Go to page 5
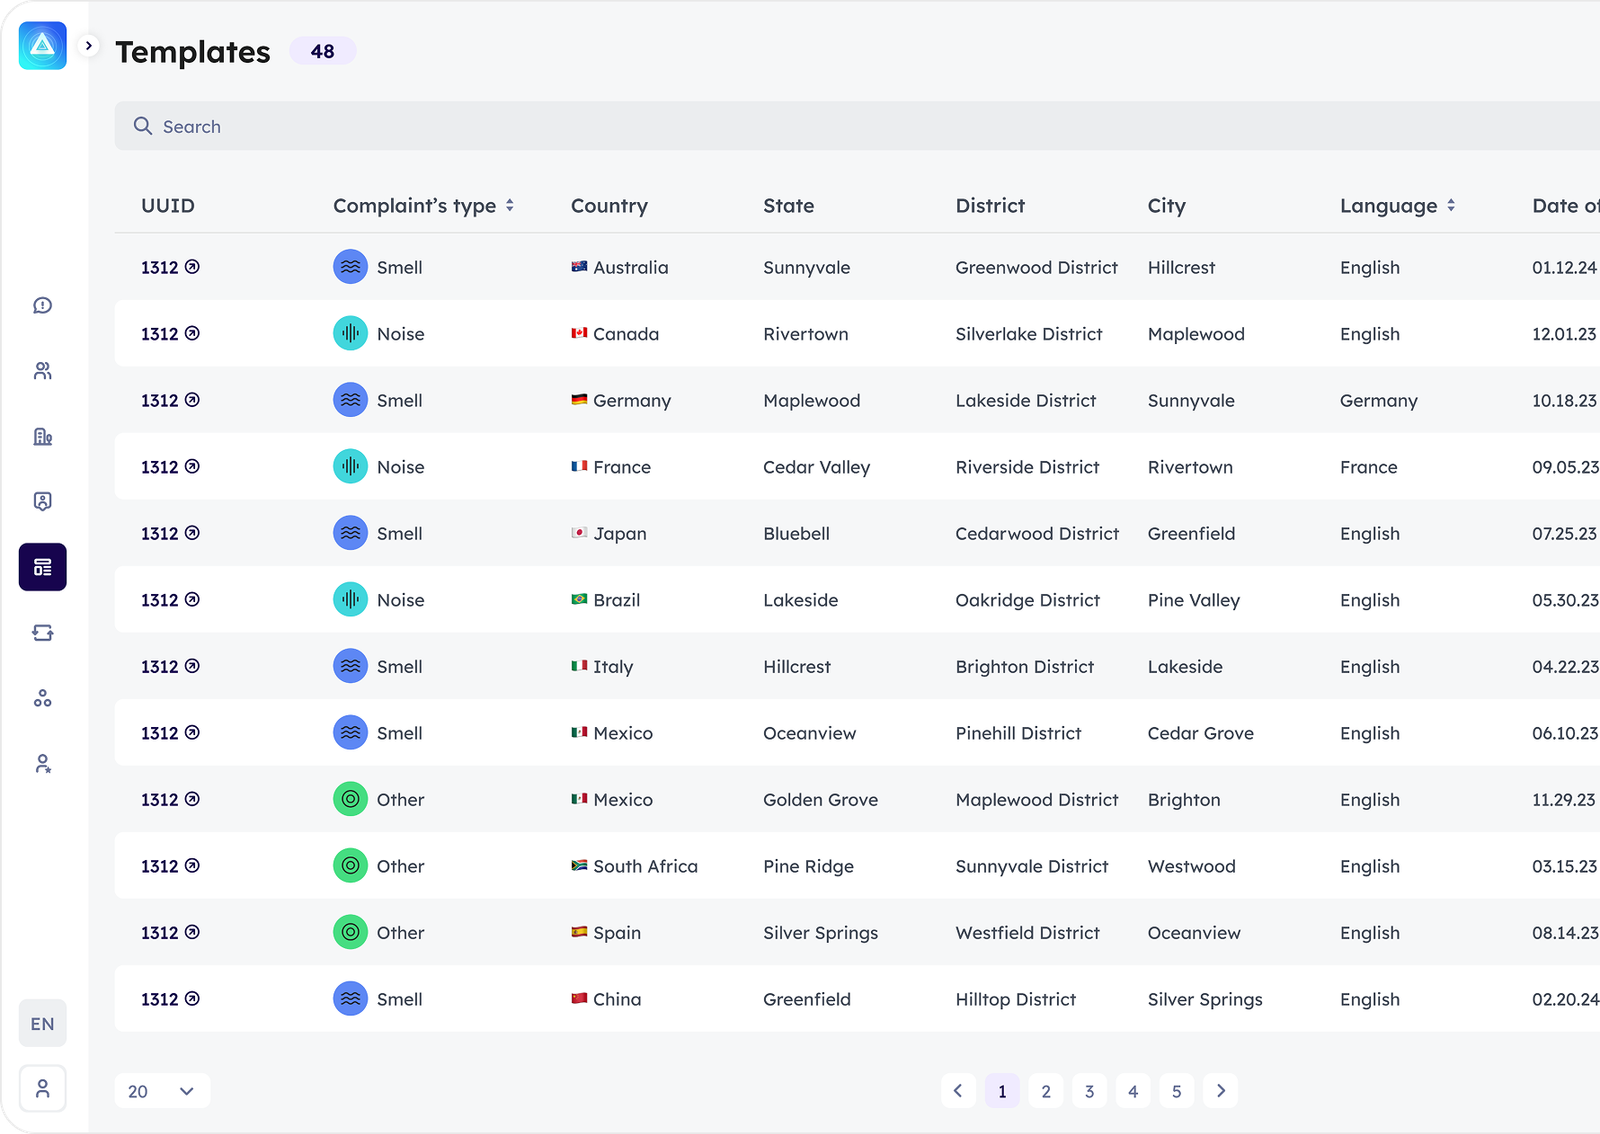 [1176, 1091]
